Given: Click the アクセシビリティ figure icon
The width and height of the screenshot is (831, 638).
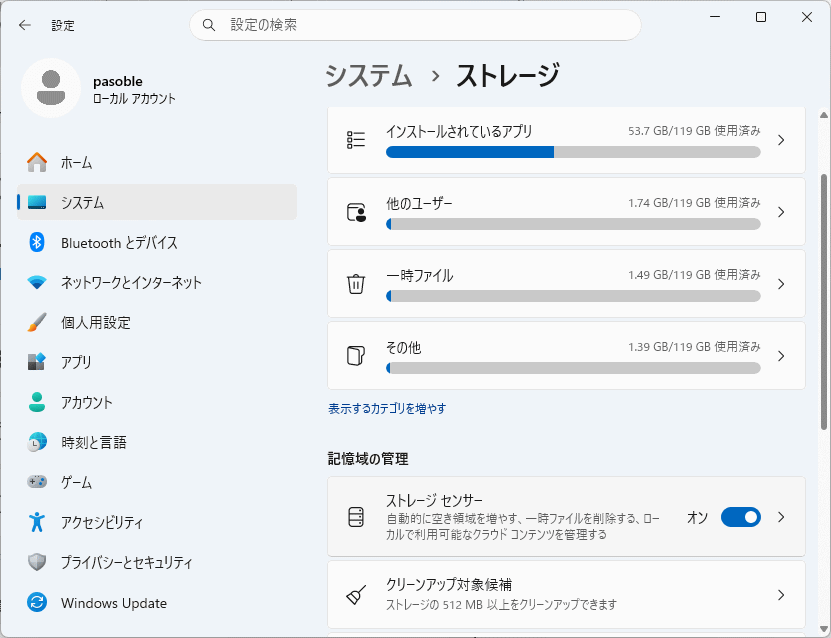Looking at the screenshot, I should [x=37, y=522].
